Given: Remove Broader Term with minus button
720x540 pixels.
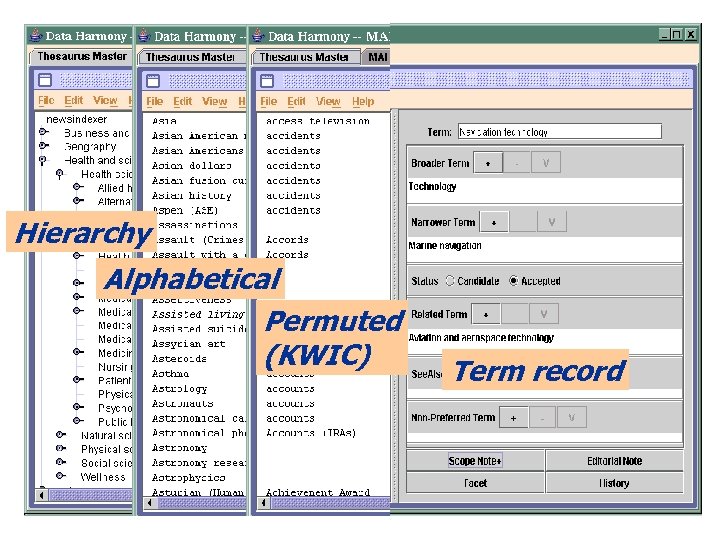Looking at the screenshot, I should [x=517, y=163].
